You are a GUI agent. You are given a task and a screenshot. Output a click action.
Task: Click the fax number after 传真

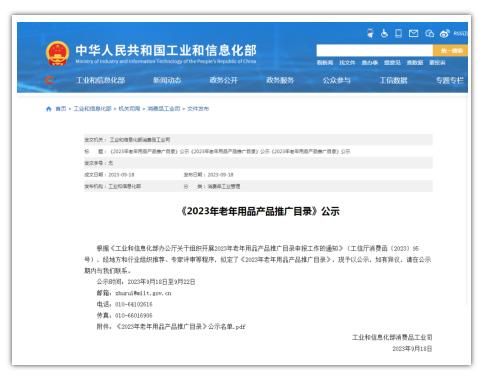(x=134, y=315)
